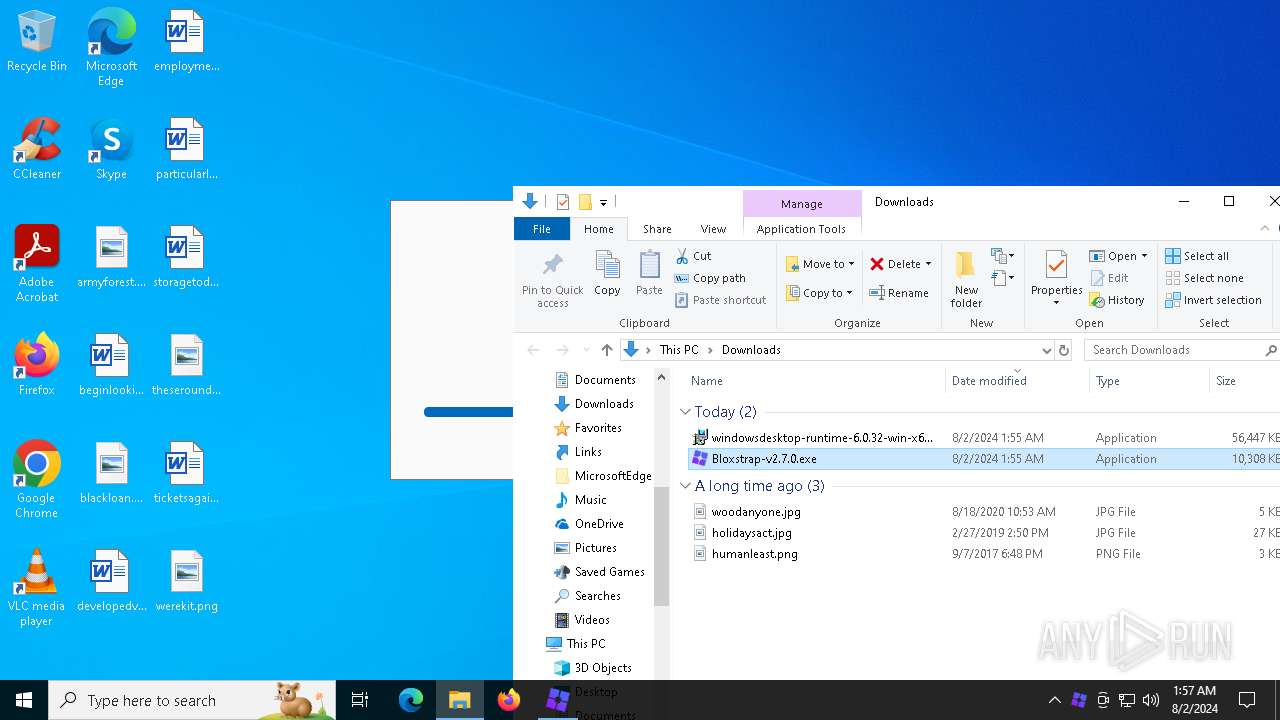Click the Cut command in the ribbon
The height and width of the screenshot is (720, 1280).
(694, 256)
